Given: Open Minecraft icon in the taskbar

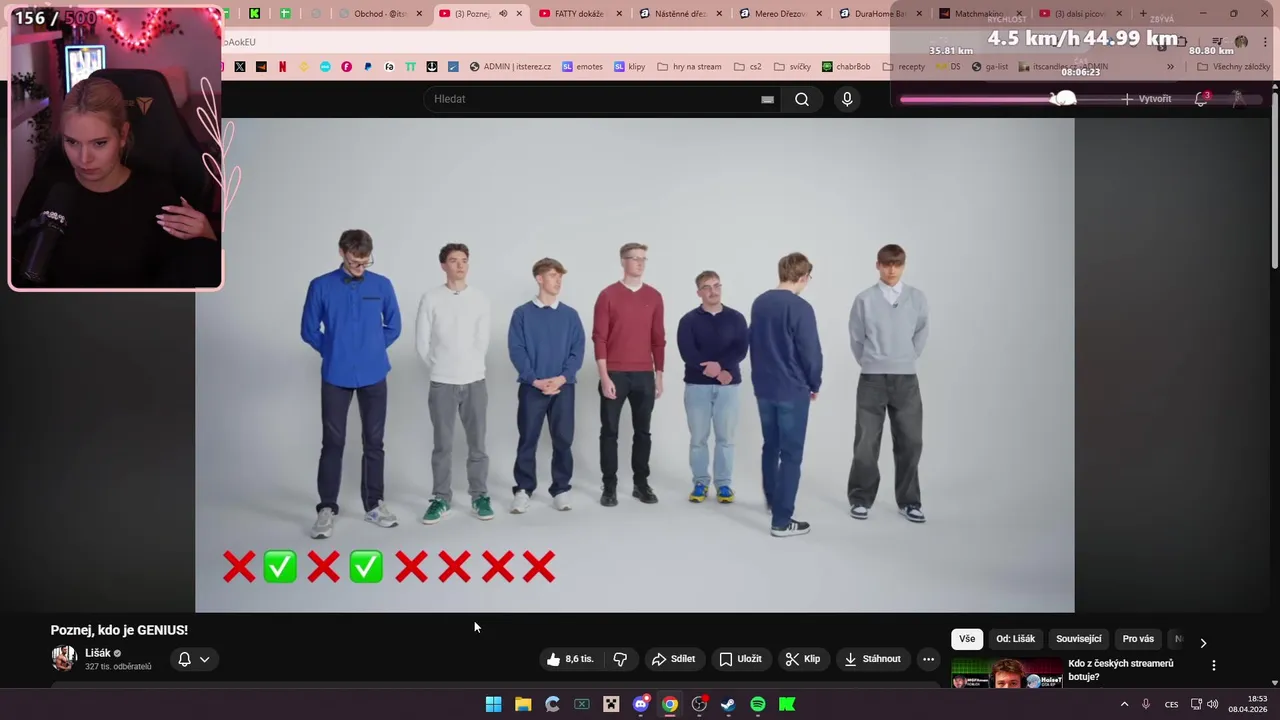Looking at the screenshot, I should (611, 704).
